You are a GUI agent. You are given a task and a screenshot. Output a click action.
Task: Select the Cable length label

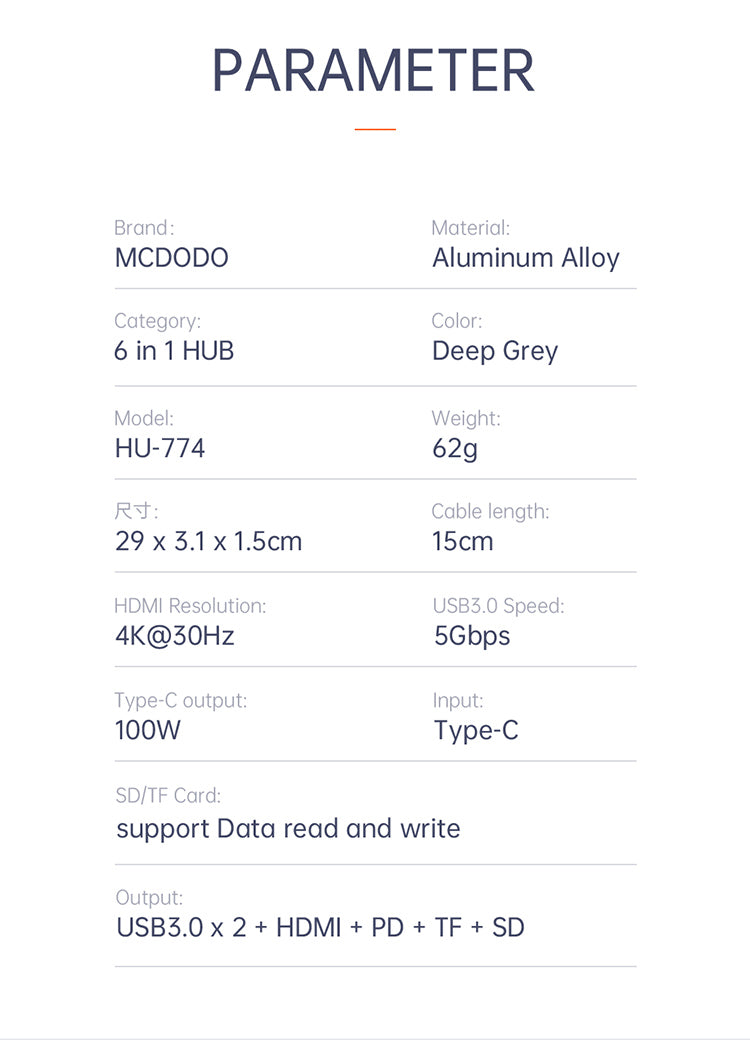pyautogui.click(x=490, y=512)
